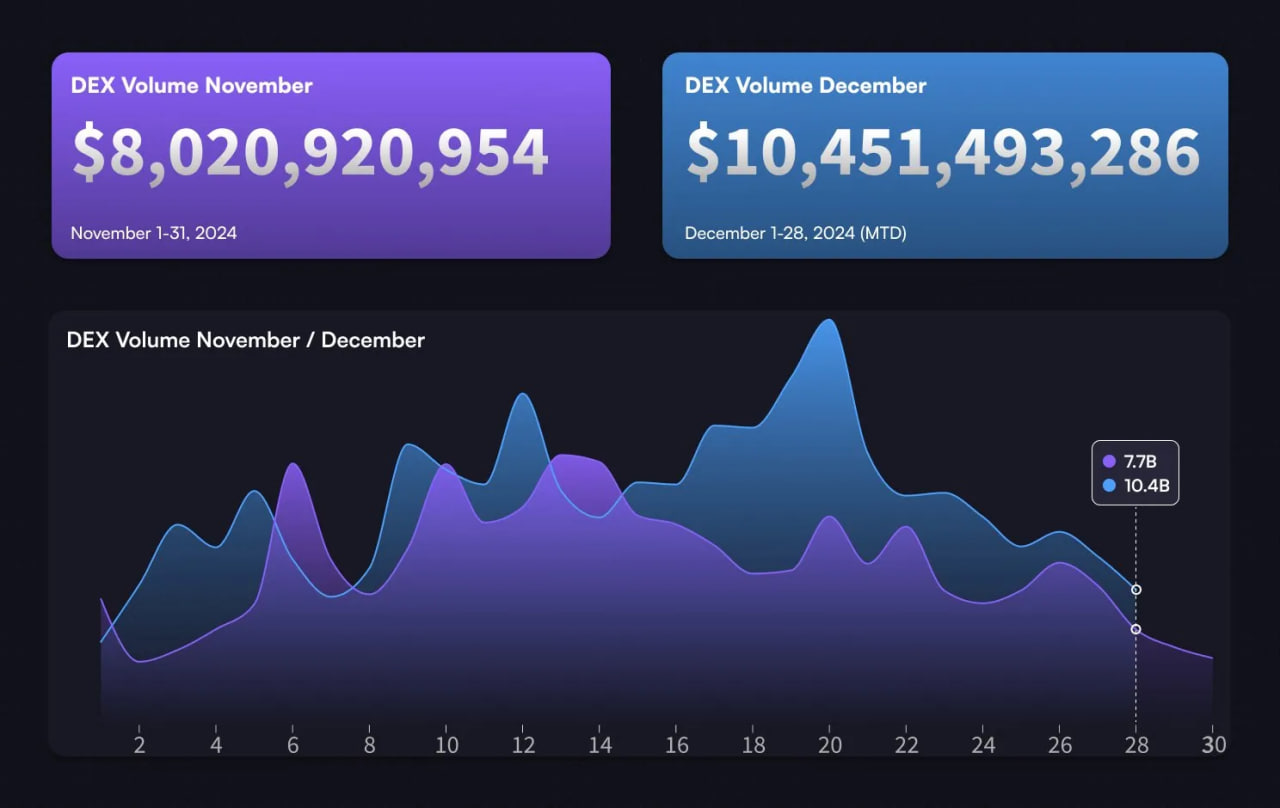1280x808 pixels.
Task: Click the 7.7B value in the chart tooltip
Action: (1140, 462)
